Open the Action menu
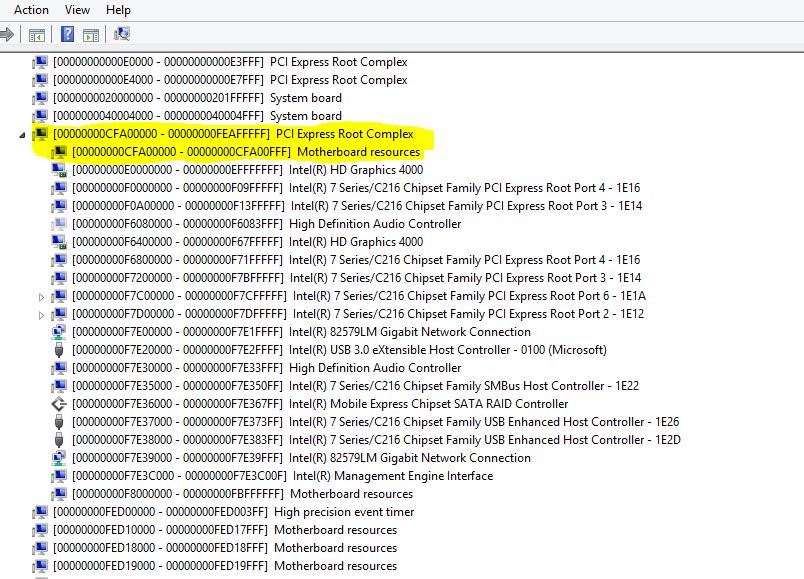The width and height of the screenshot is (804, 579). coord(31,10)
